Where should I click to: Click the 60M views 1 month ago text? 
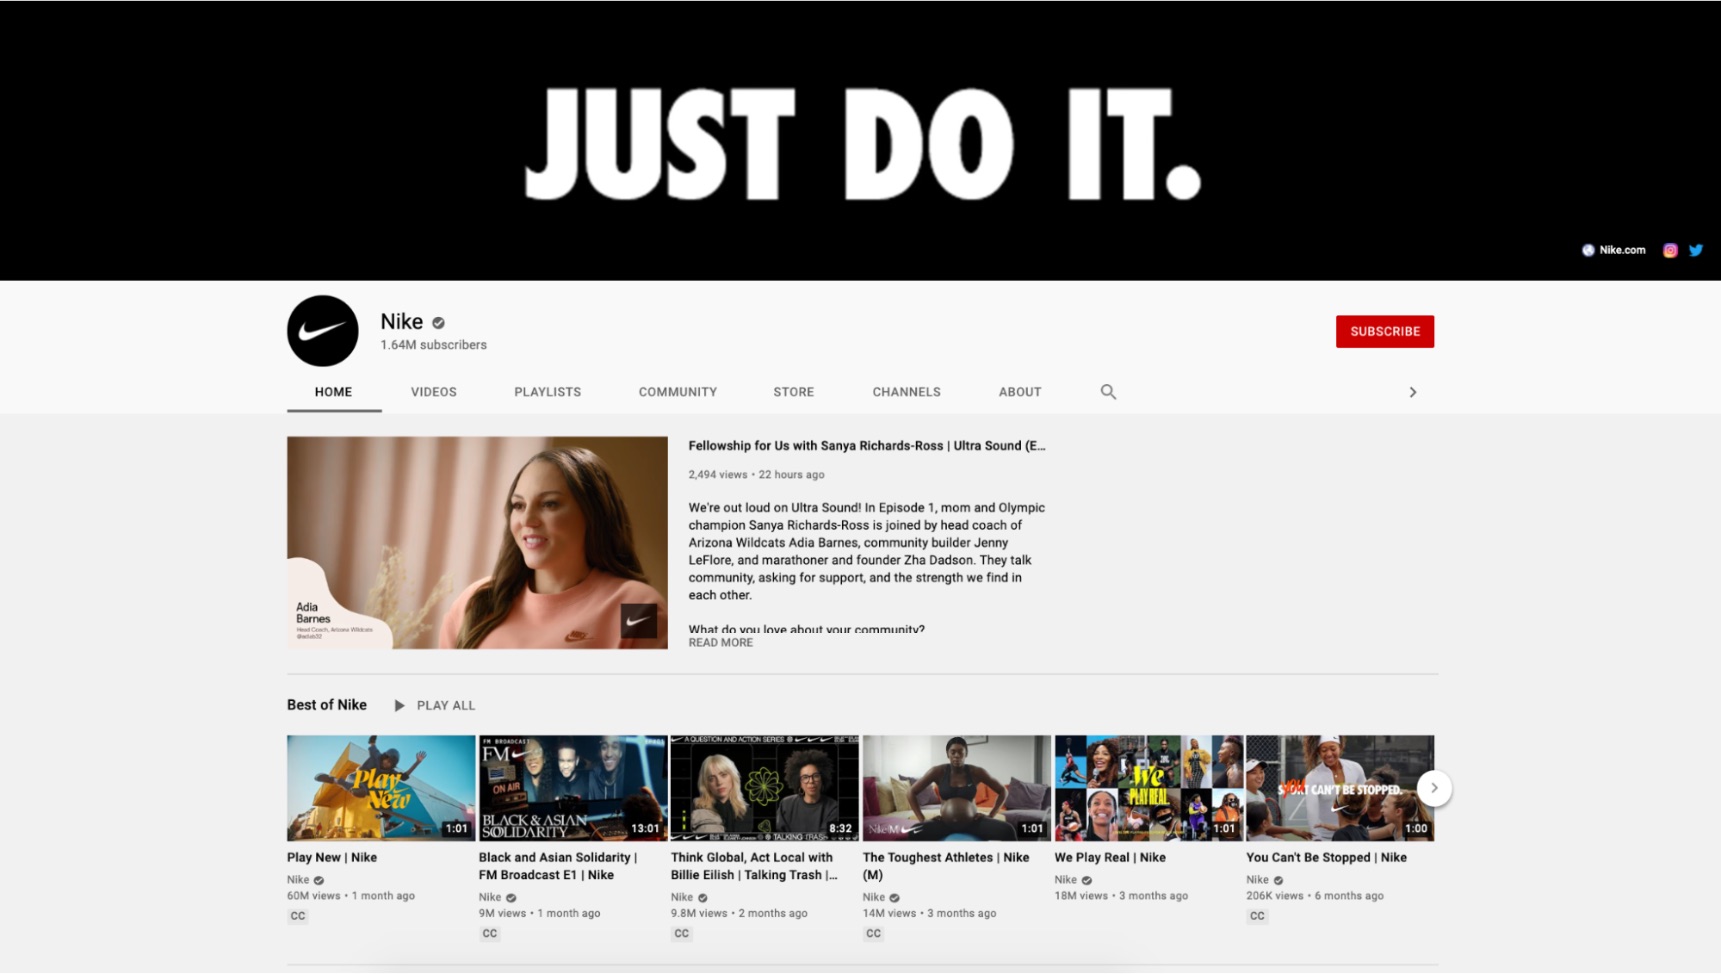[351, 896]
